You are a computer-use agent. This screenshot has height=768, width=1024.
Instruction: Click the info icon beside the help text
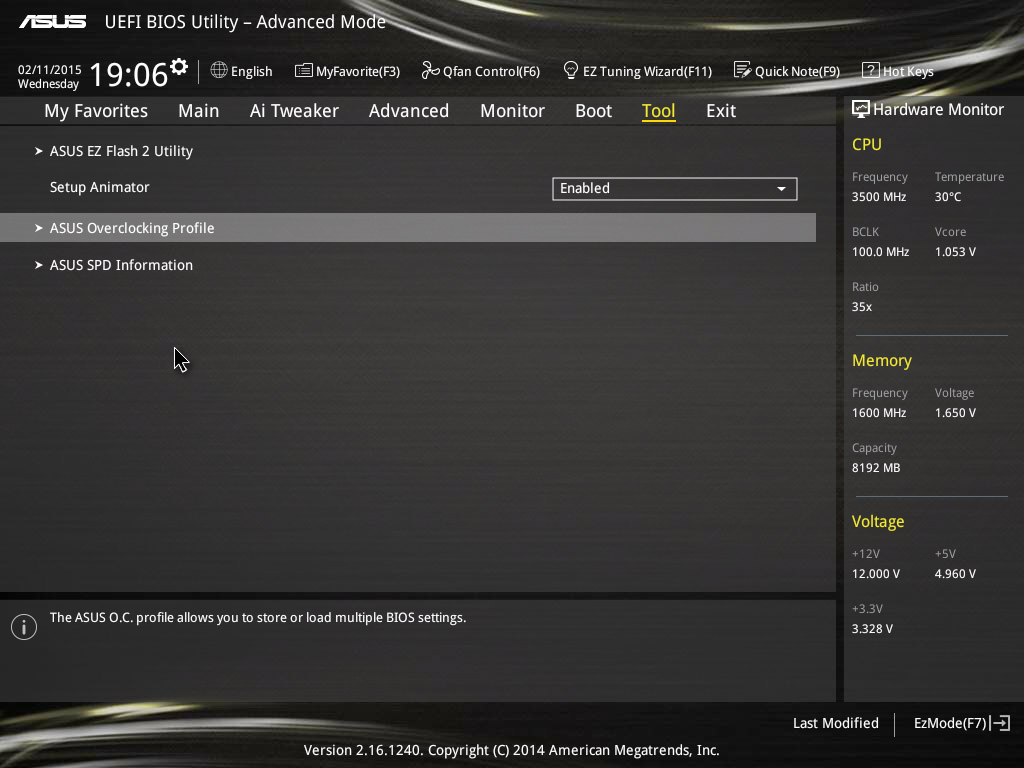coord(24,627)
